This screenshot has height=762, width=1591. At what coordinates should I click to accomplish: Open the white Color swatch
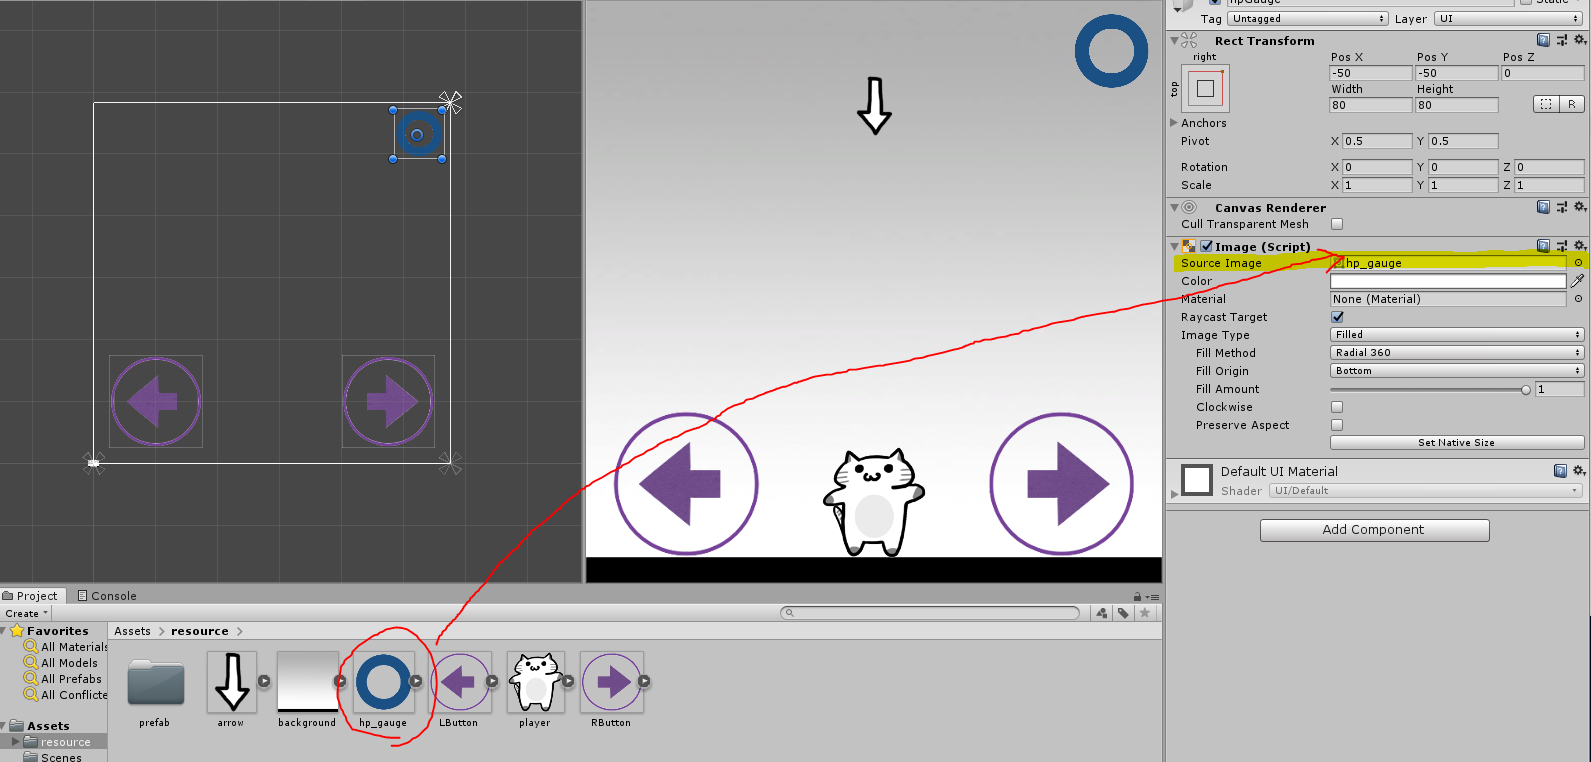pos(1448,281)
